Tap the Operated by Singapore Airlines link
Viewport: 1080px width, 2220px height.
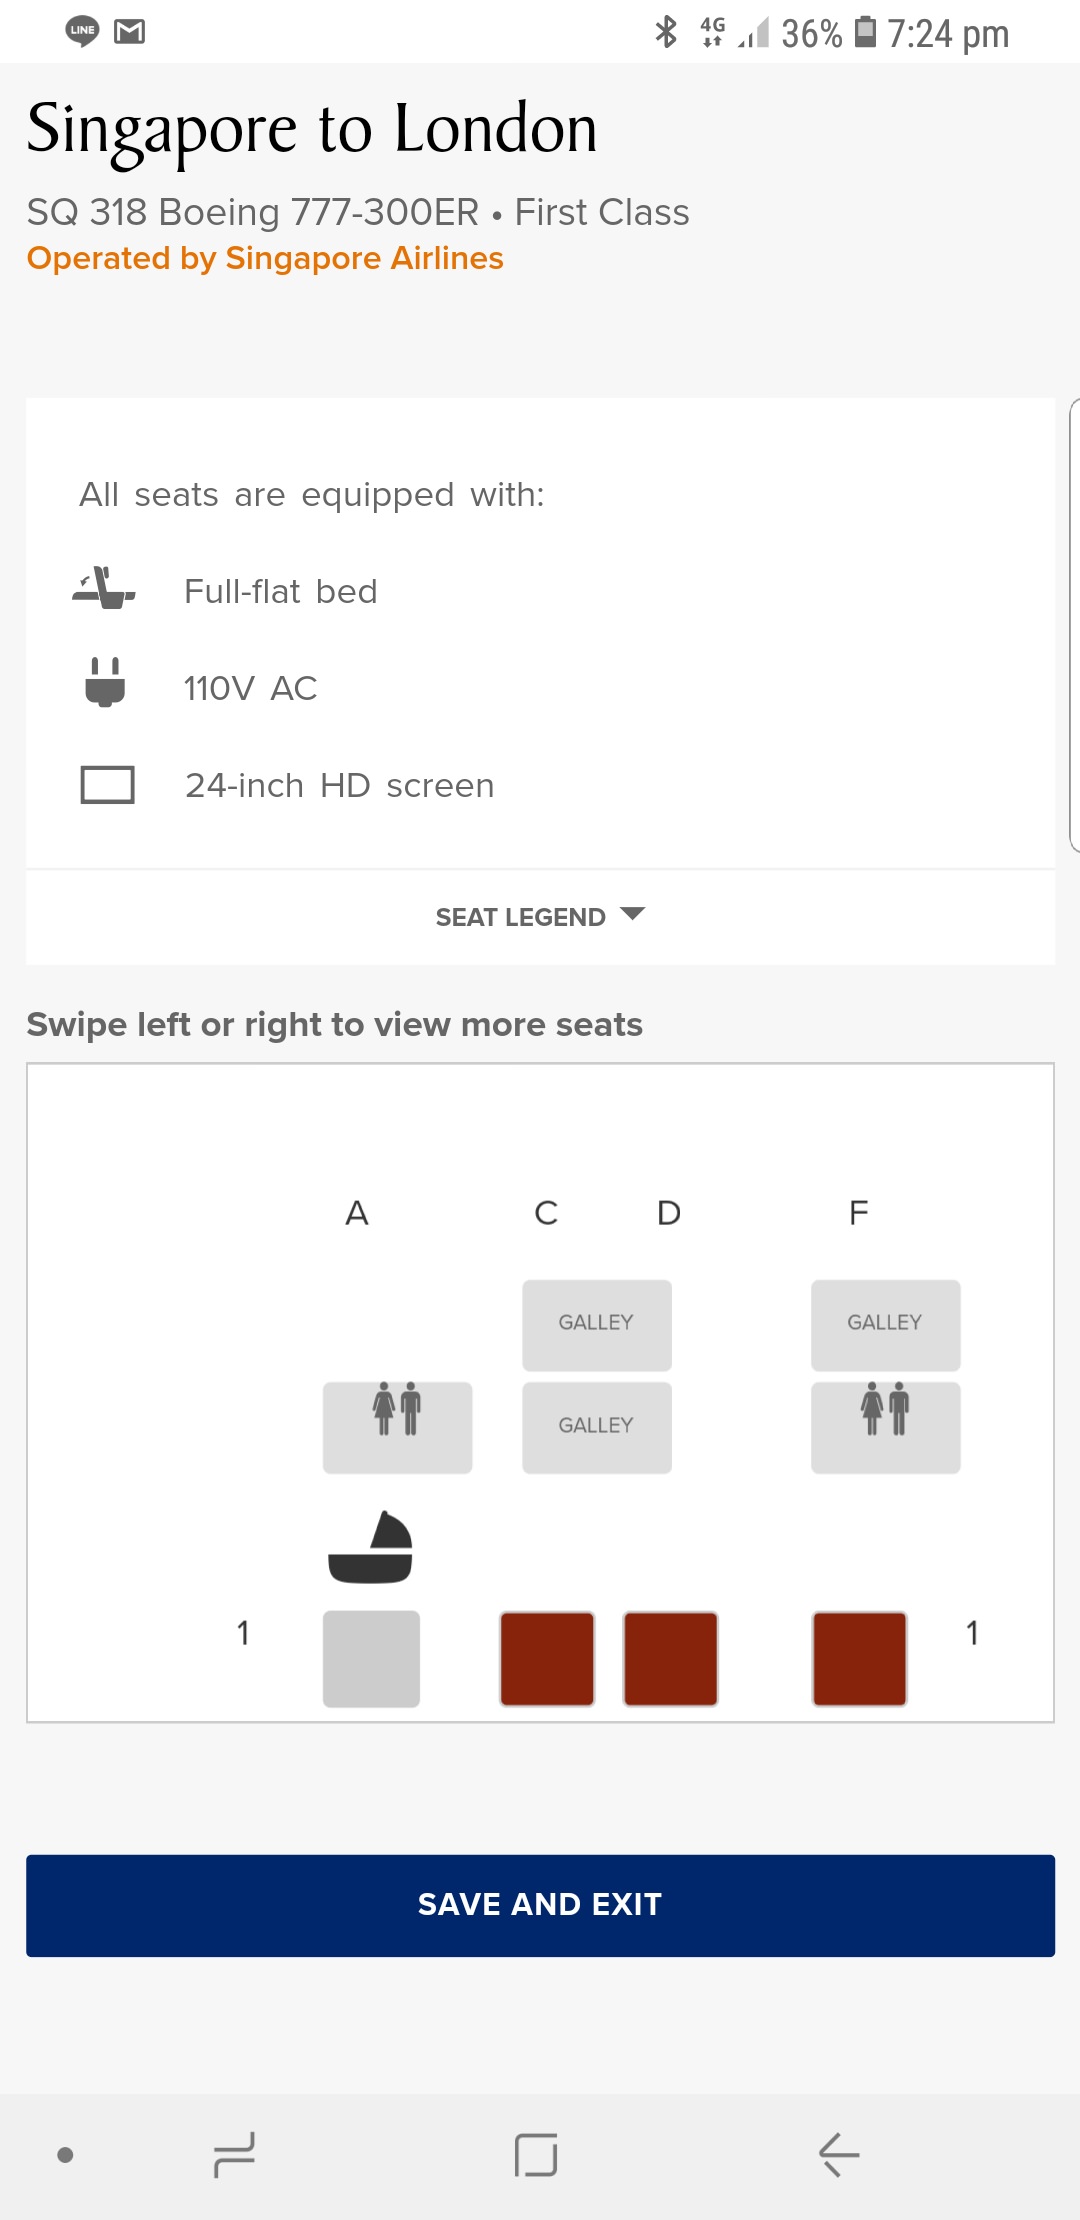pyautogui.click(x=265, y=258)
